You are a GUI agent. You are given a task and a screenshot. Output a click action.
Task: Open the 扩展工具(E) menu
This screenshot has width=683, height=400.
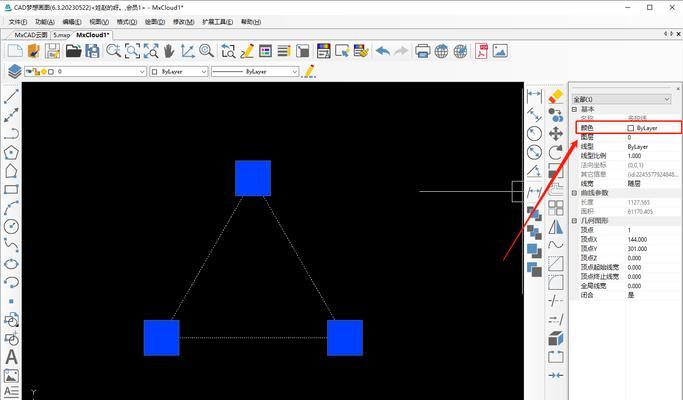pos(217,22)
